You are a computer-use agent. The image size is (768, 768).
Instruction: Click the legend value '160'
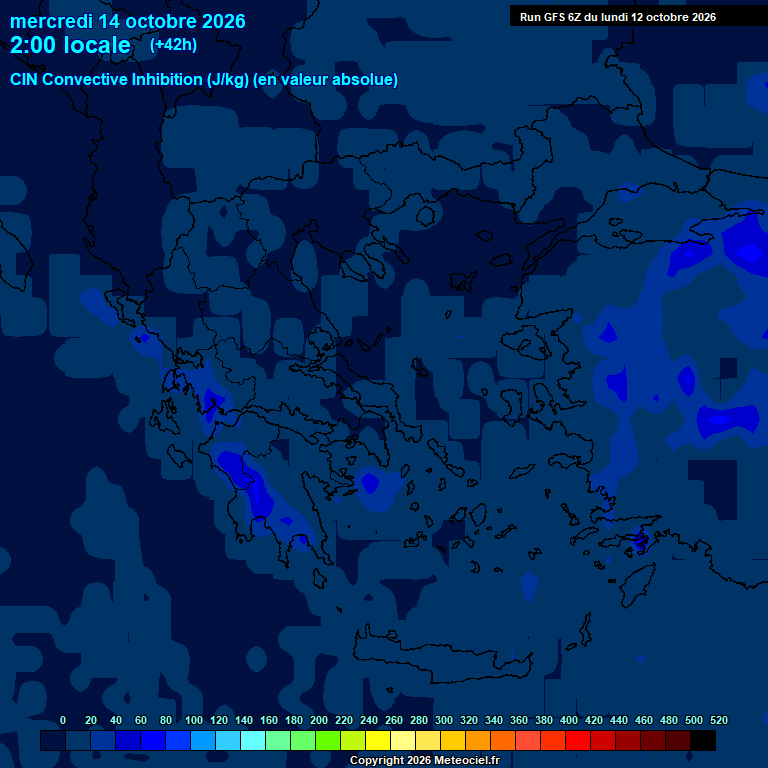point(269,720)
